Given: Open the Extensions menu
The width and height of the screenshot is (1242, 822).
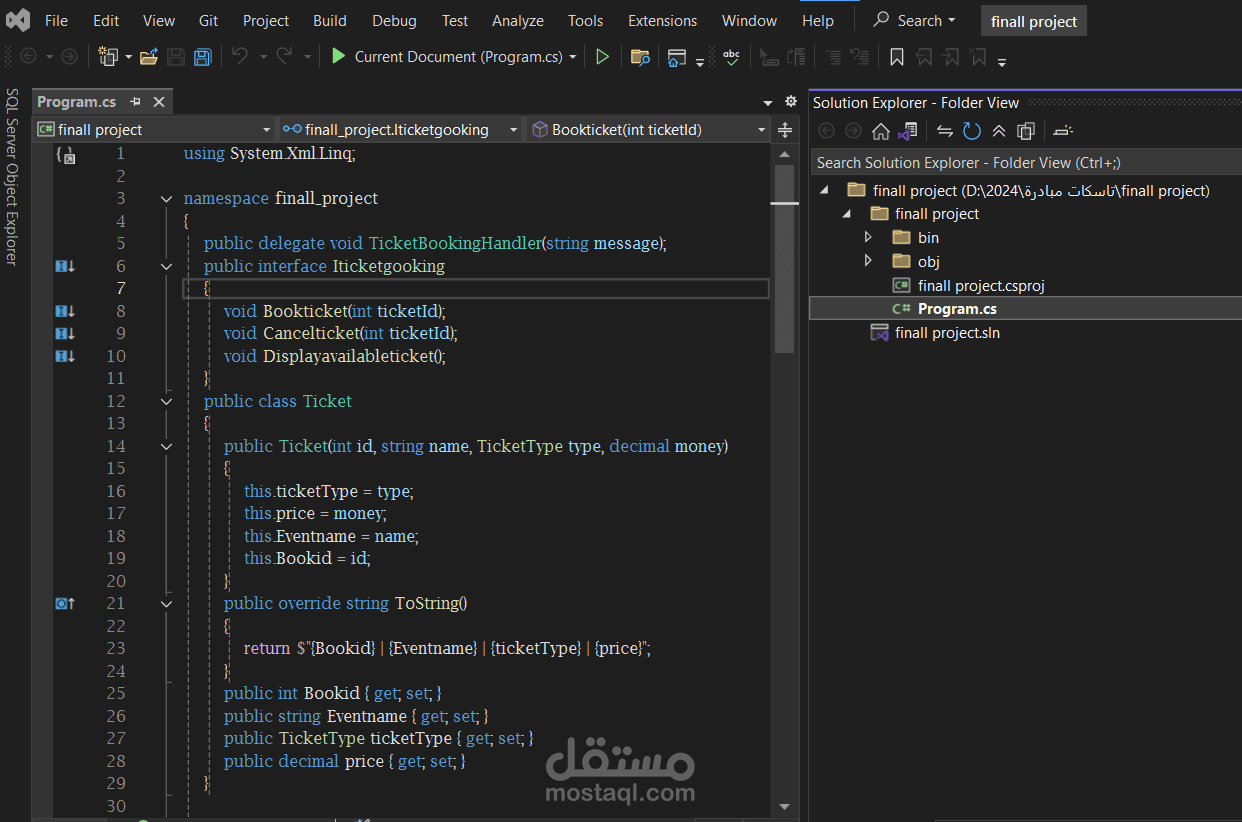Looking at the screenshot, I should tap(662, 20).
